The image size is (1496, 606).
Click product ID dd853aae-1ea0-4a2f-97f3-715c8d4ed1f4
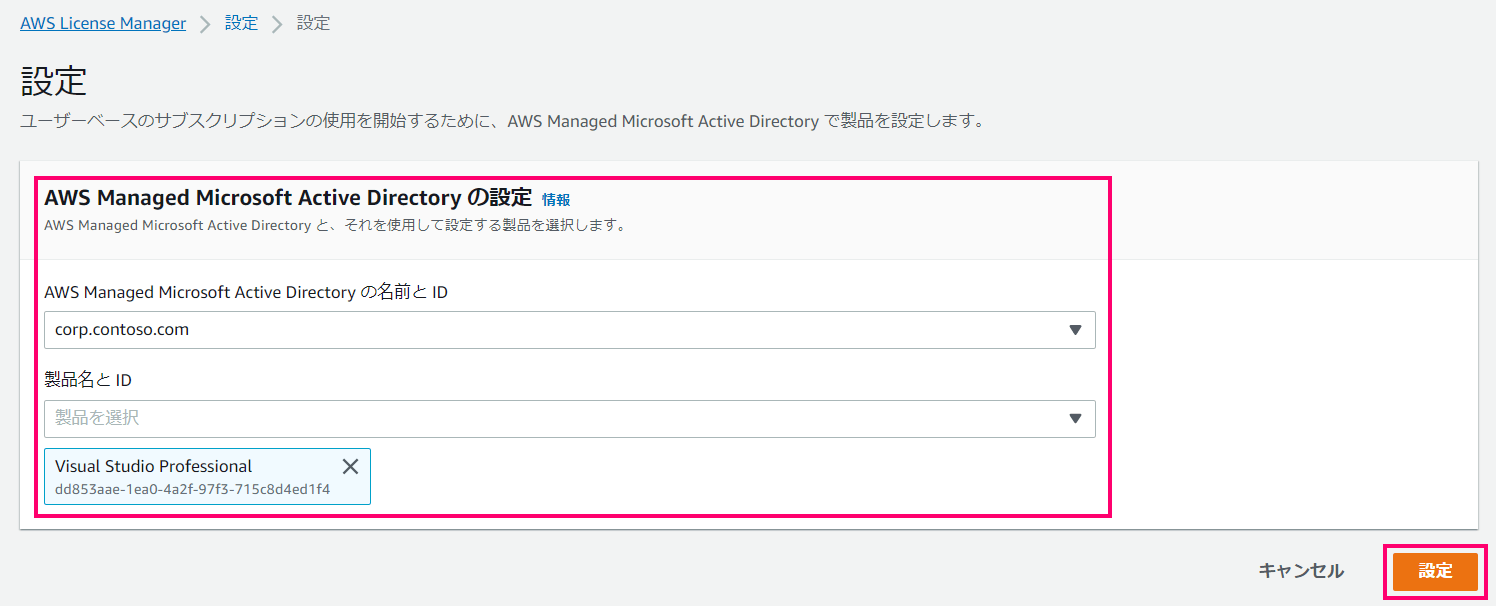tap(192, 490)
